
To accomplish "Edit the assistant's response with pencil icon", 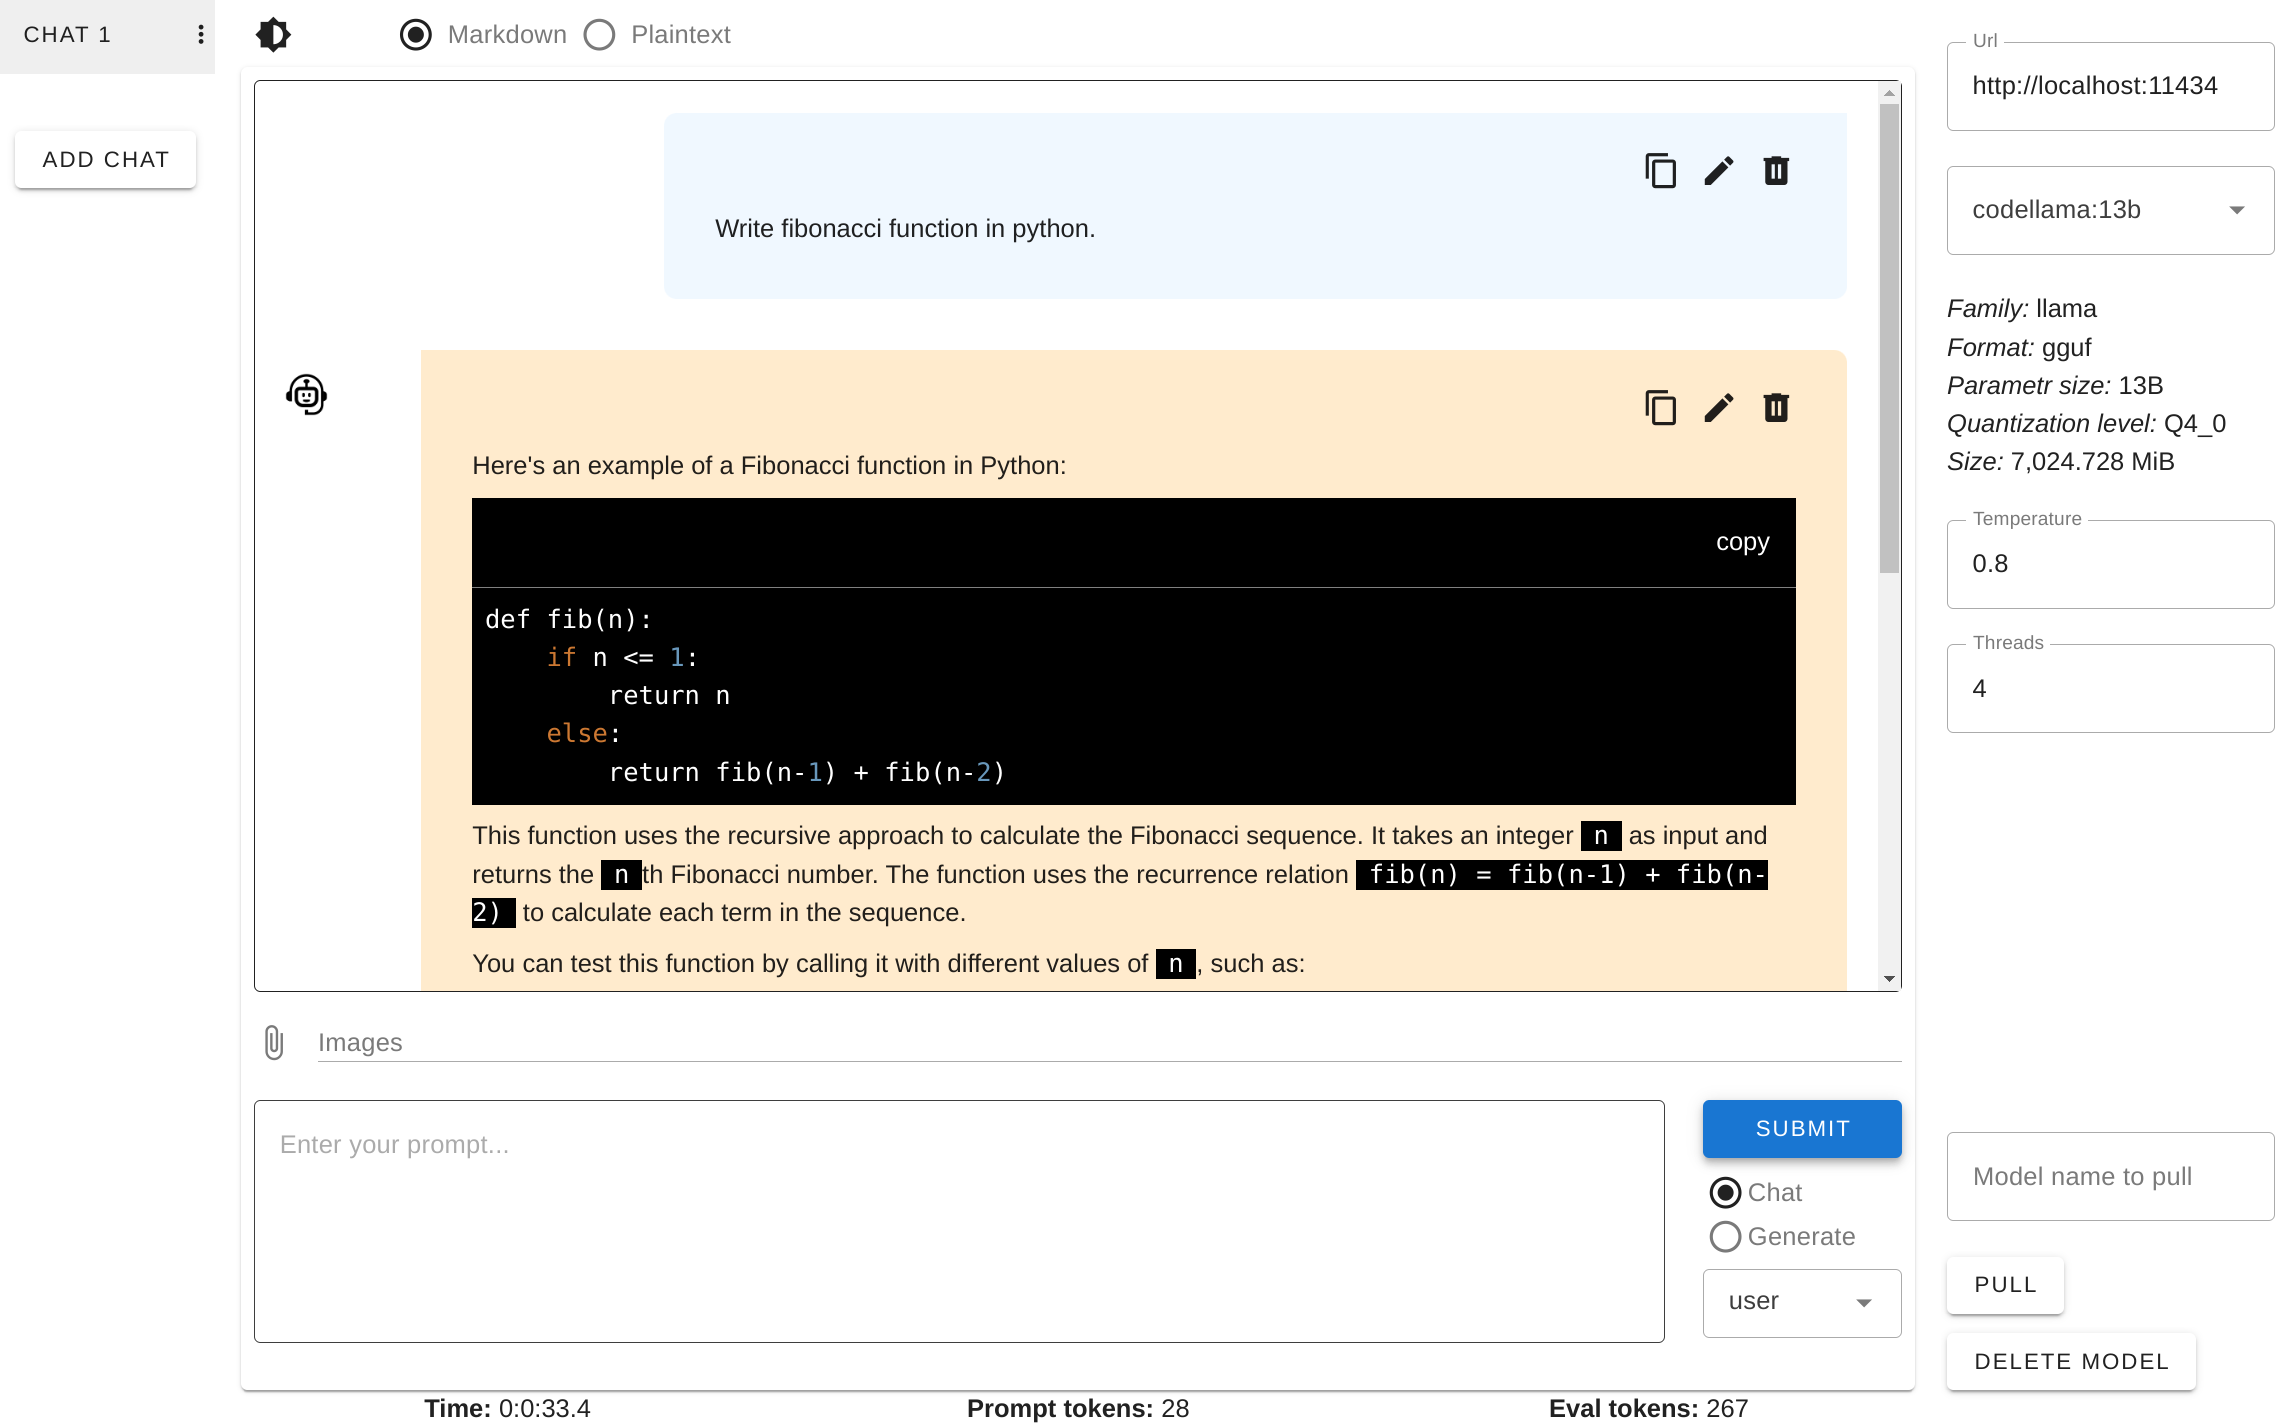I will 1718,408.
